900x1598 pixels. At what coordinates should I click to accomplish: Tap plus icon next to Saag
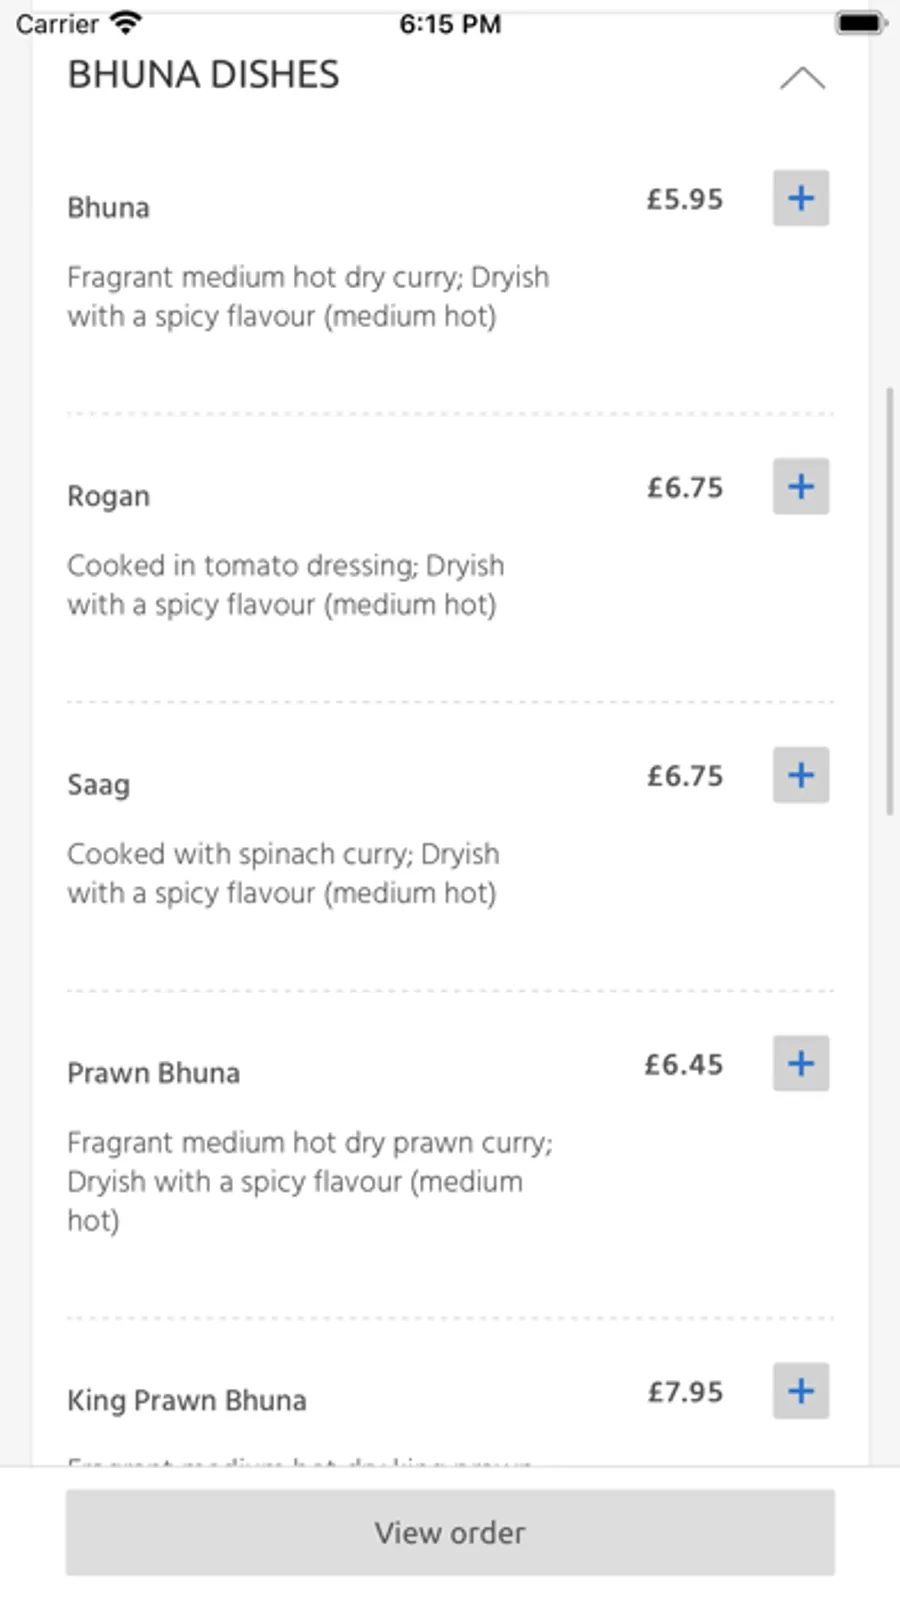[800, 775]
